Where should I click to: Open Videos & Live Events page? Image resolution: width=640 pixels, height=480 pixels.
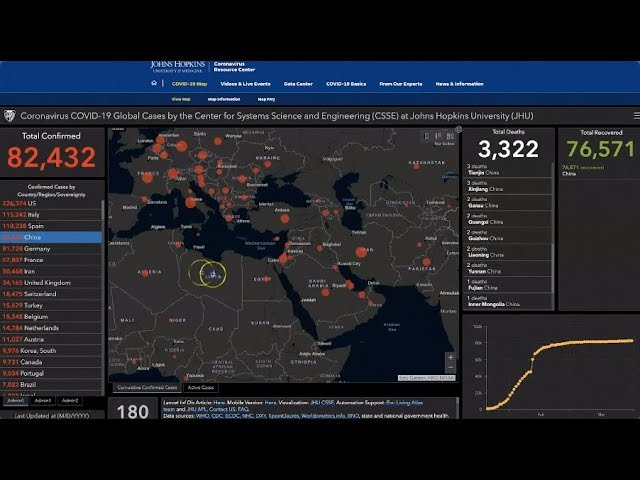(x=245, y=84)
